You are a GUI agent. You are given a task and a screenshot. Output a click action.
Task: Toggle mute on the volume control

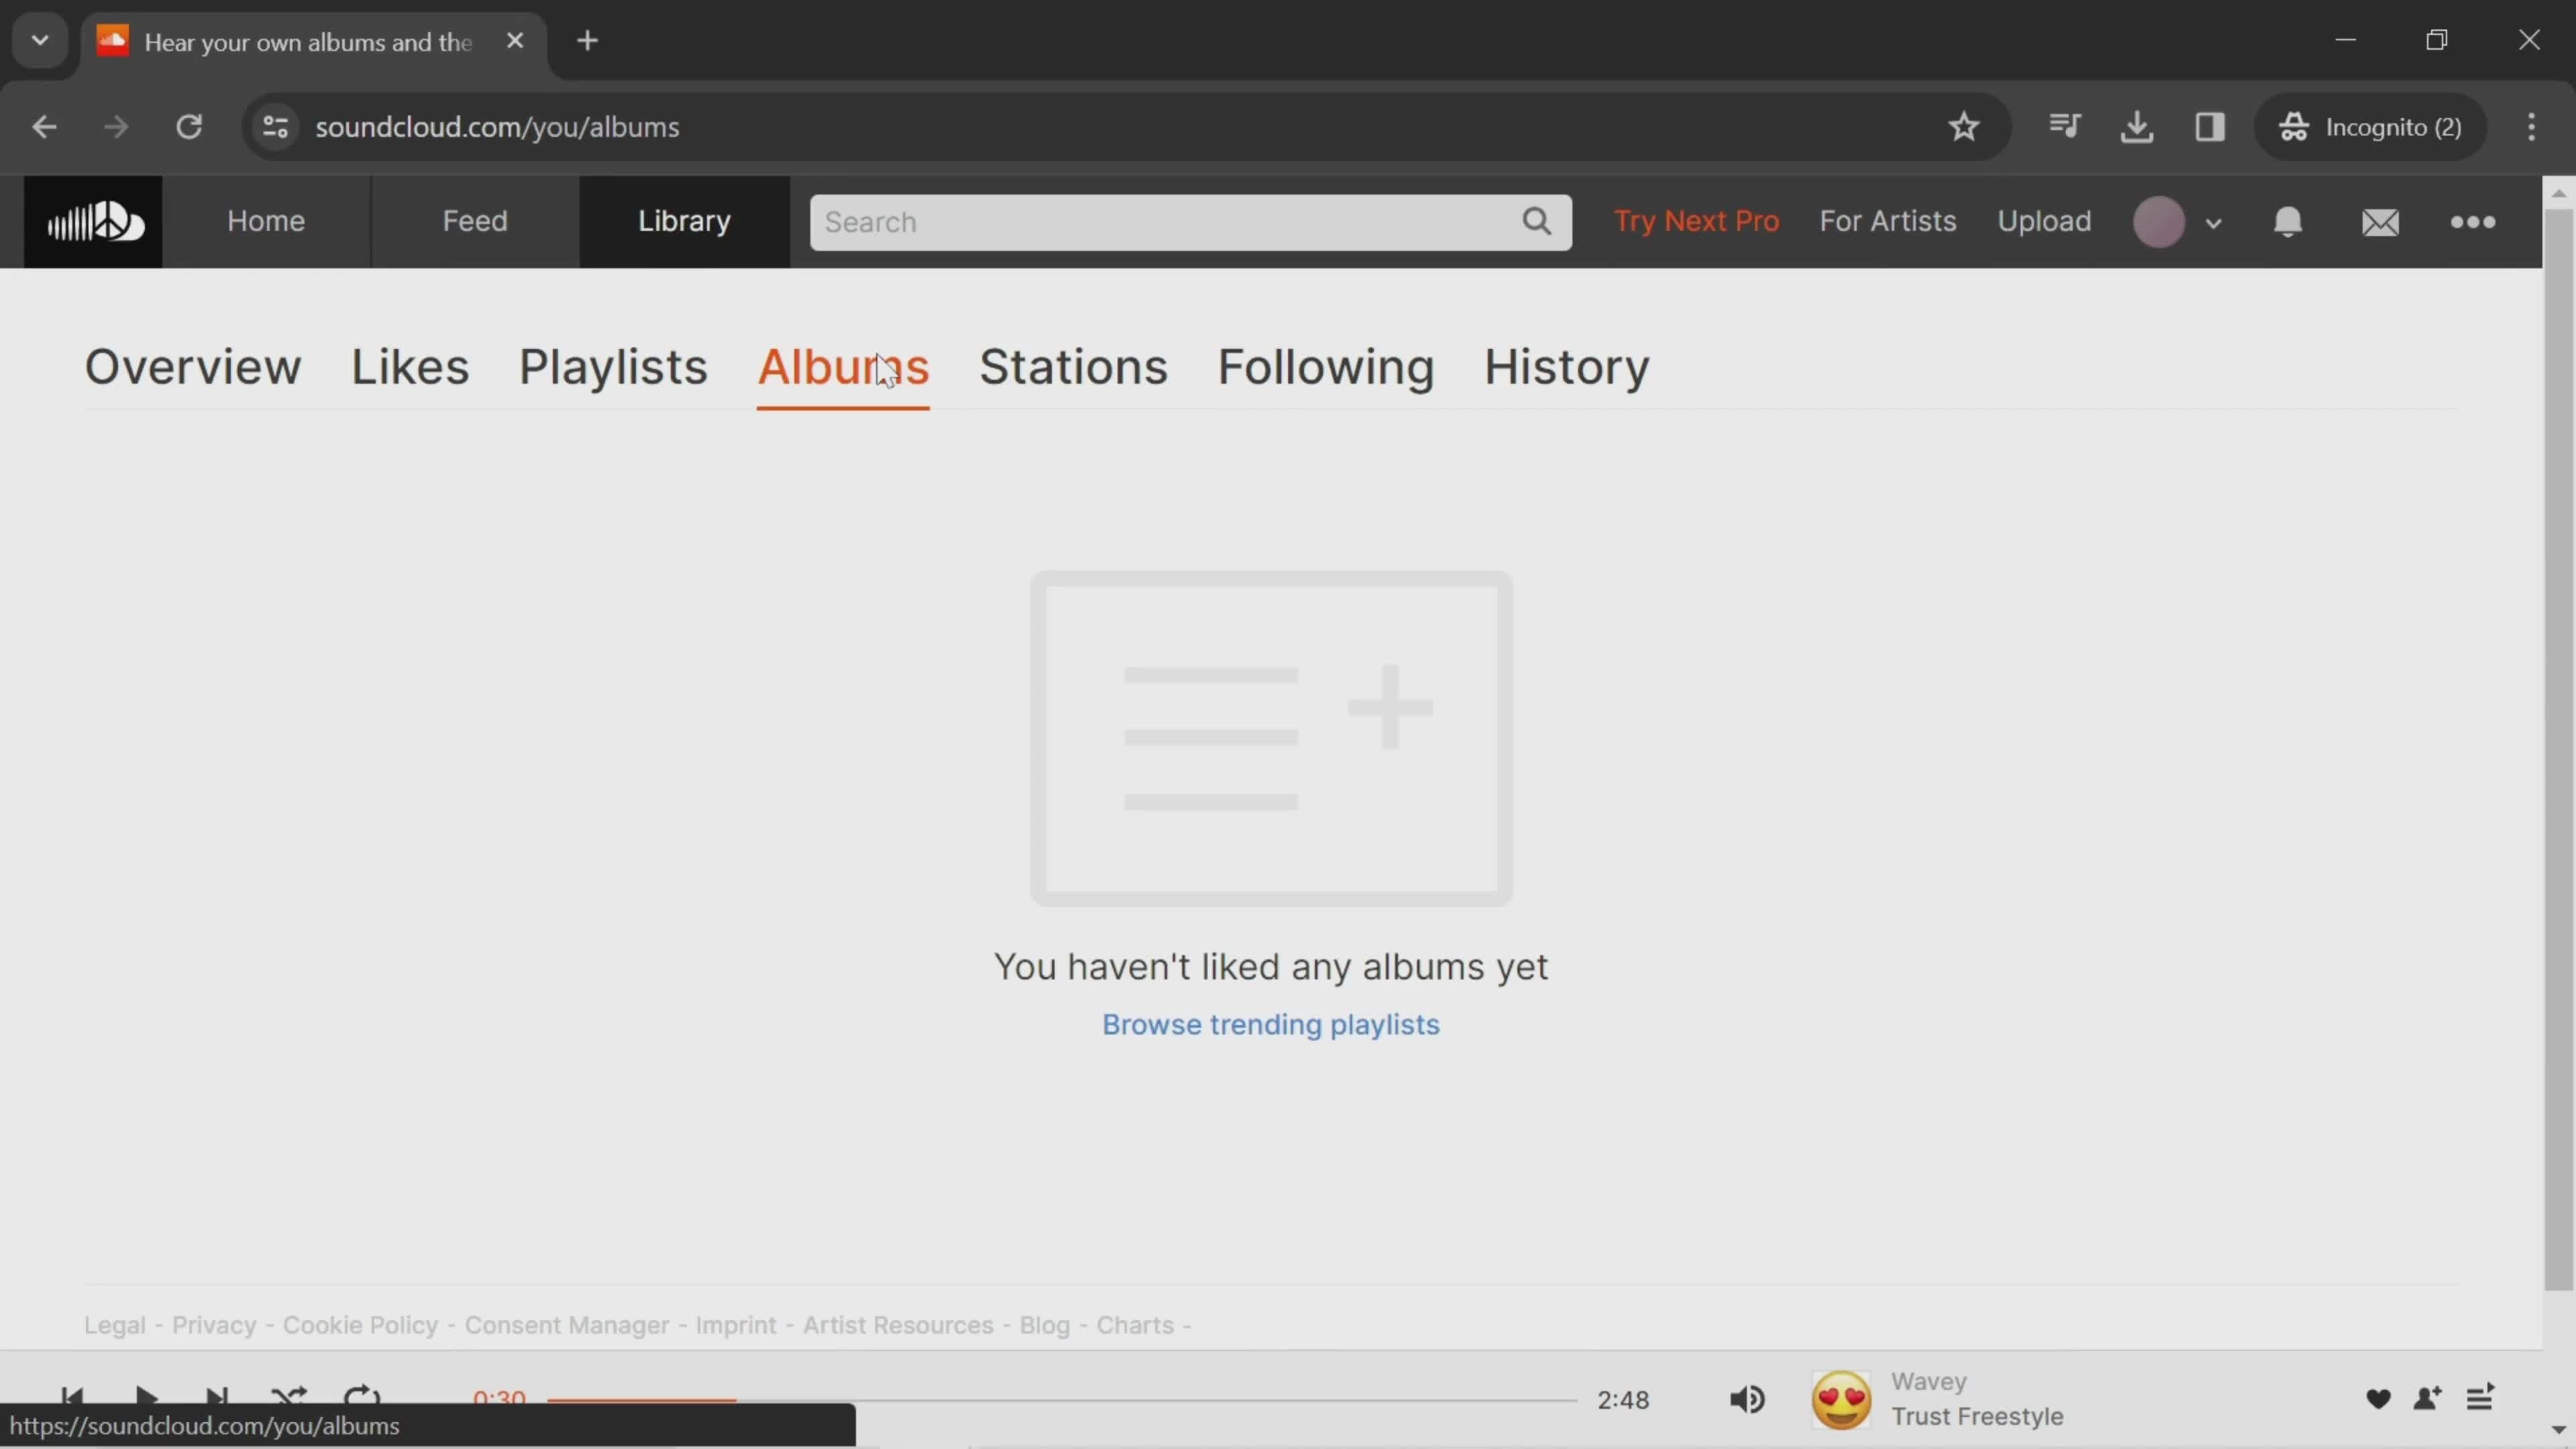coord(1748,1398)
